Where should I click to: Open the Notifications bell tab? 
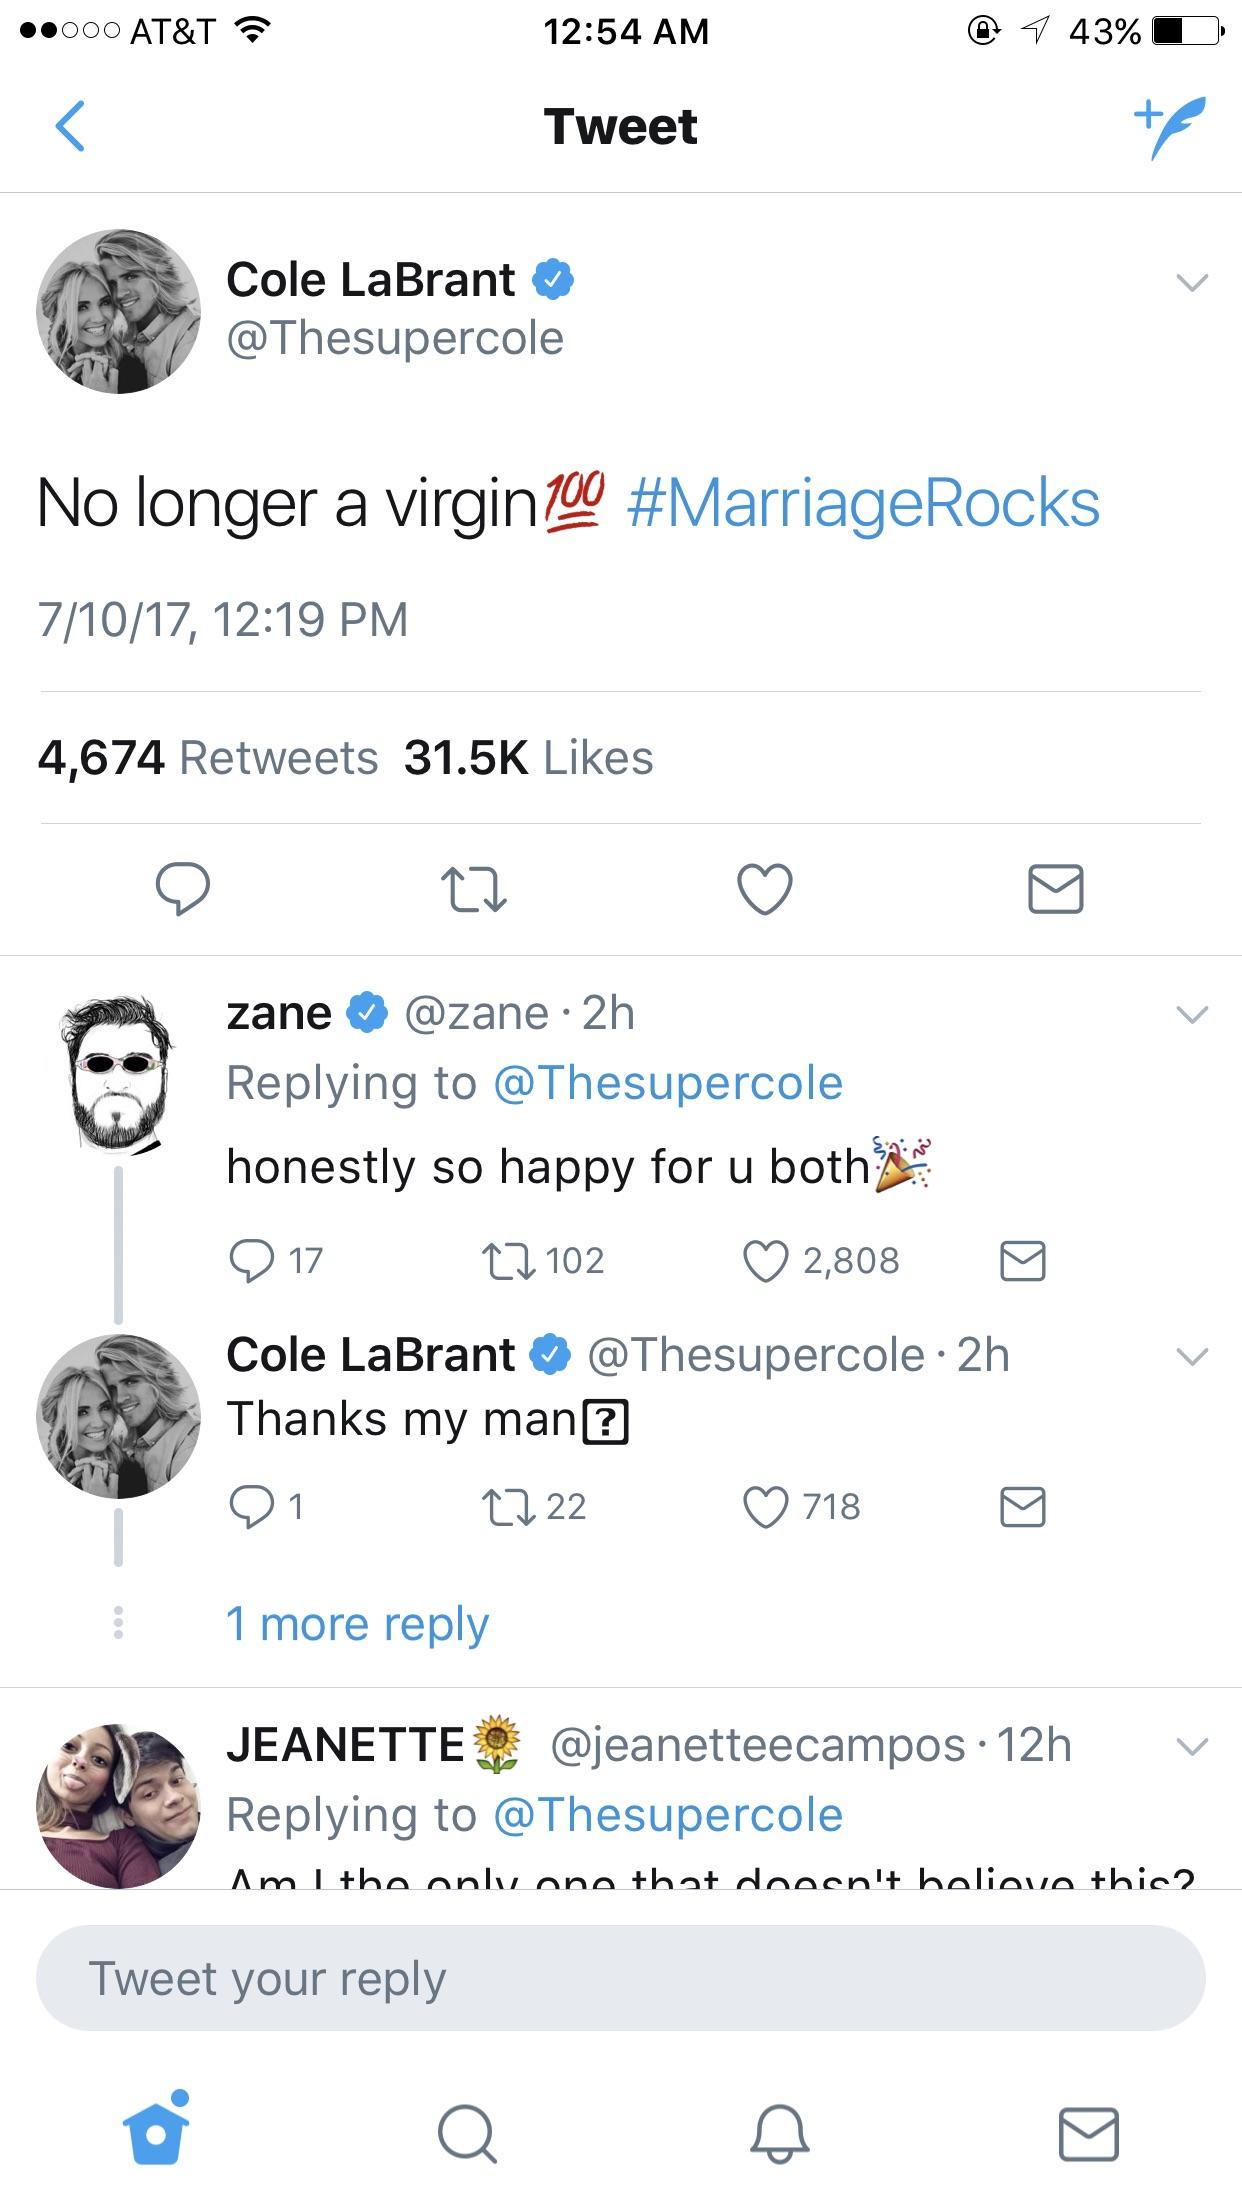tap(779, 2134)
